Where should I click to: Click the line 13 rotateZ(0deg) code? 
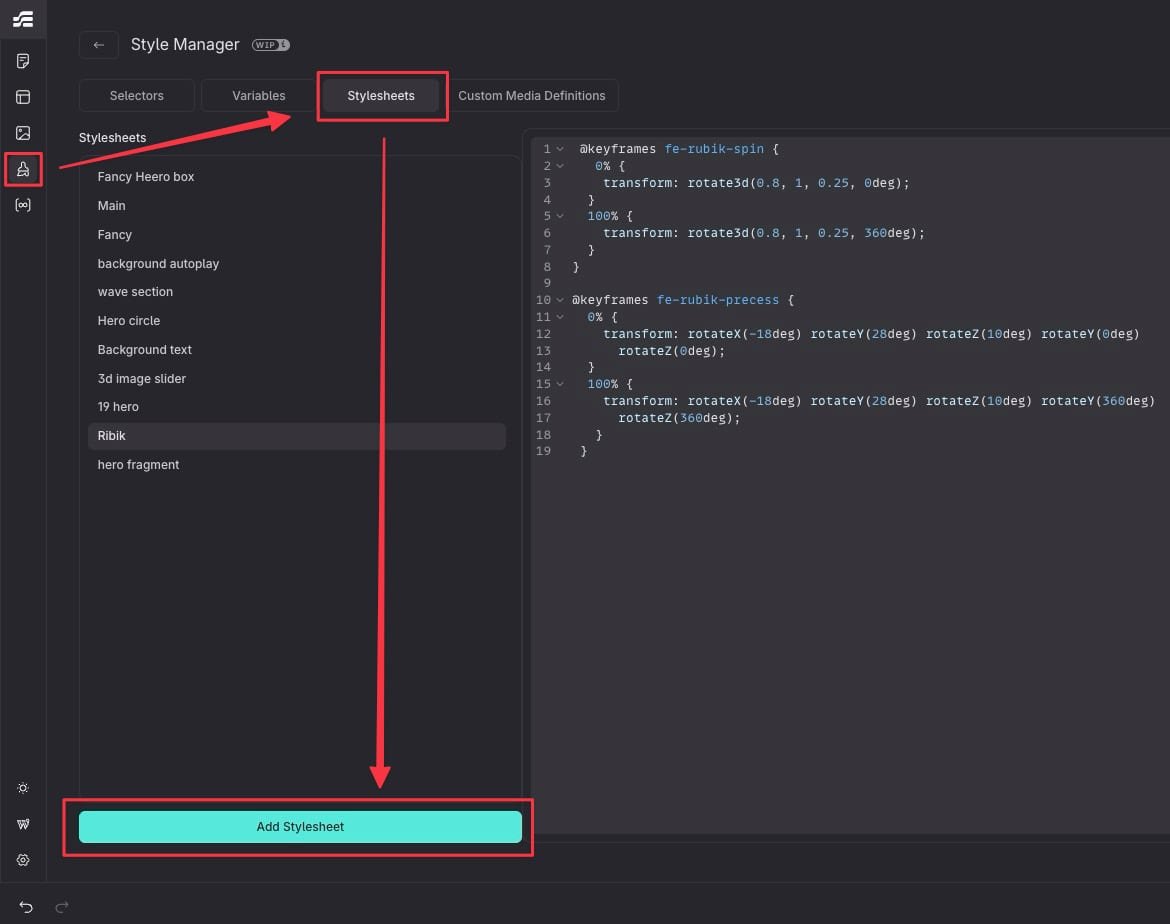click(672, 351)
